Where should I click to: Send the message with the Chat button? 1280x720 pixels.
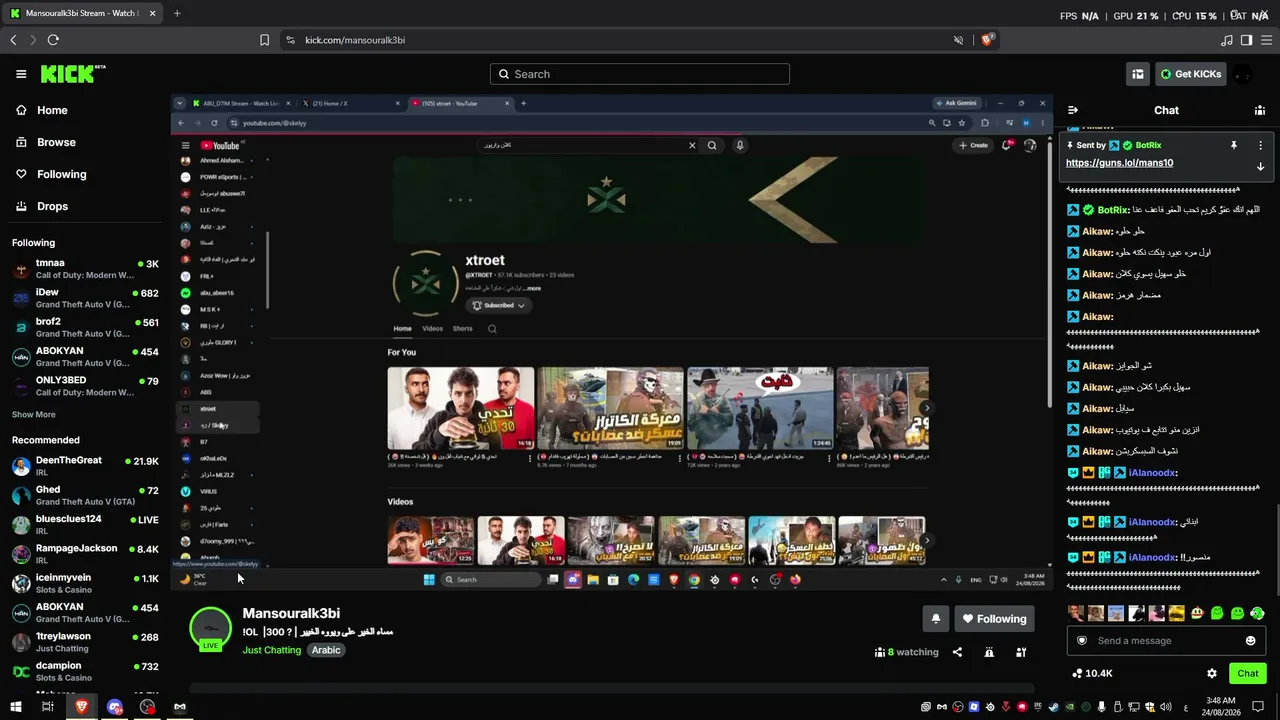point(1247,674)
